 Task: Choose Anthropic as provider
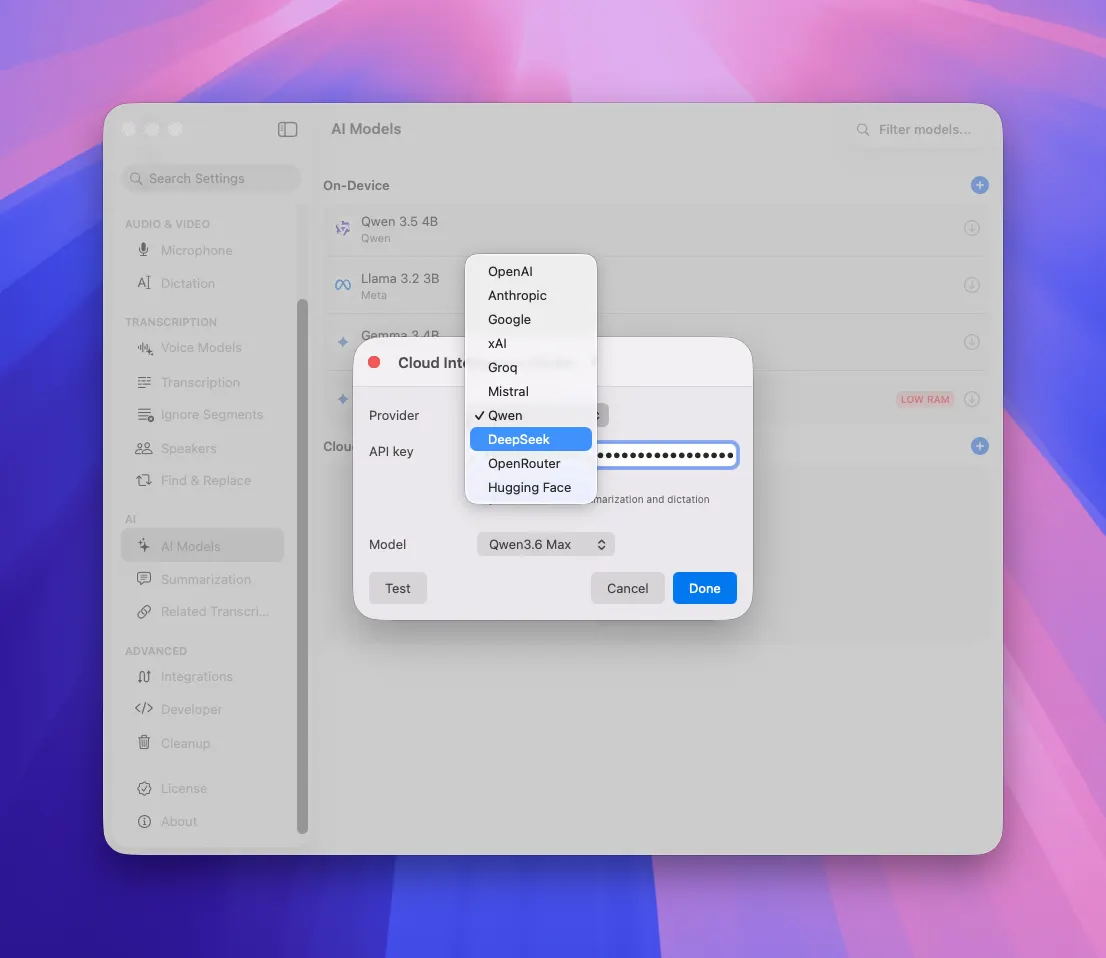pyautogui.click(x=530, y=296)
